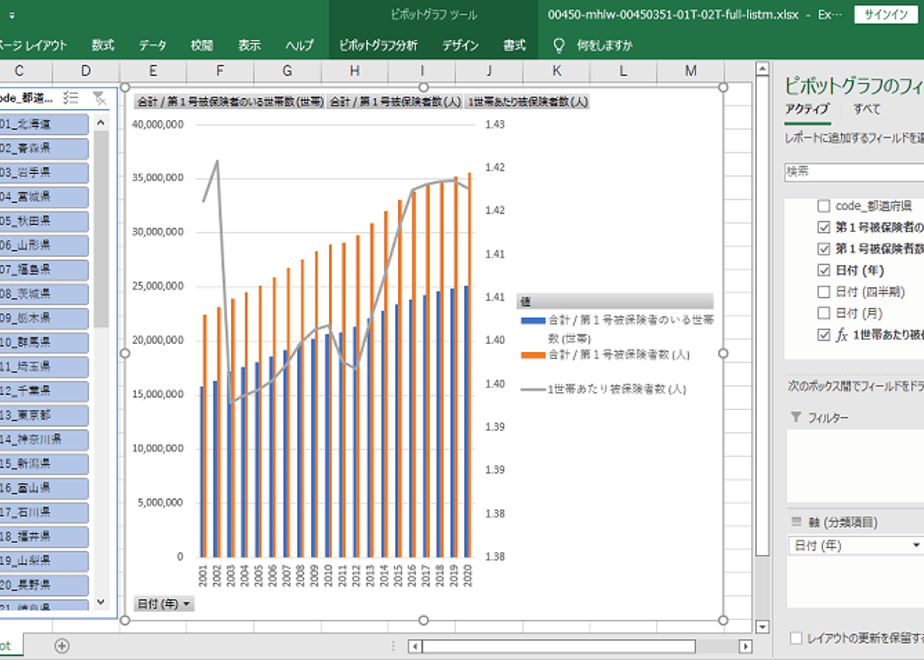Click horizontal scrollbar right arrow
The height and width of the screenshot is (660, 924).
[745, 646]
